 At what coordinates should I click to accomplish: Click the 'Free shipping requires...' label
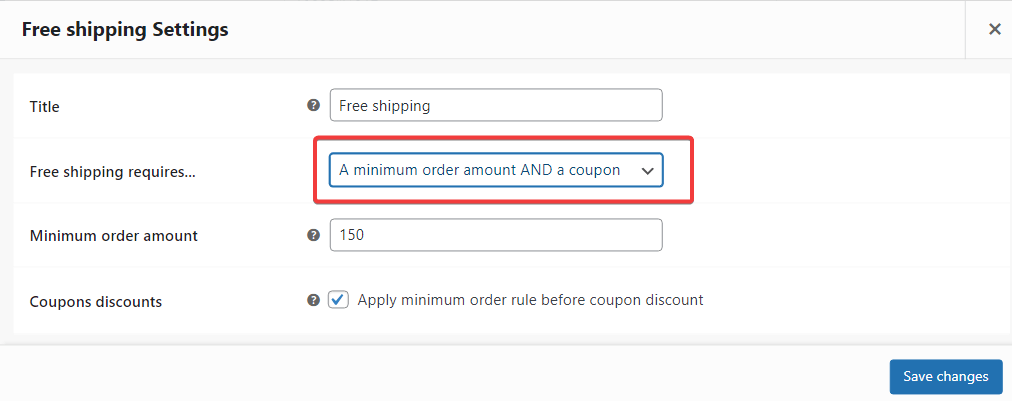[113, 172]
